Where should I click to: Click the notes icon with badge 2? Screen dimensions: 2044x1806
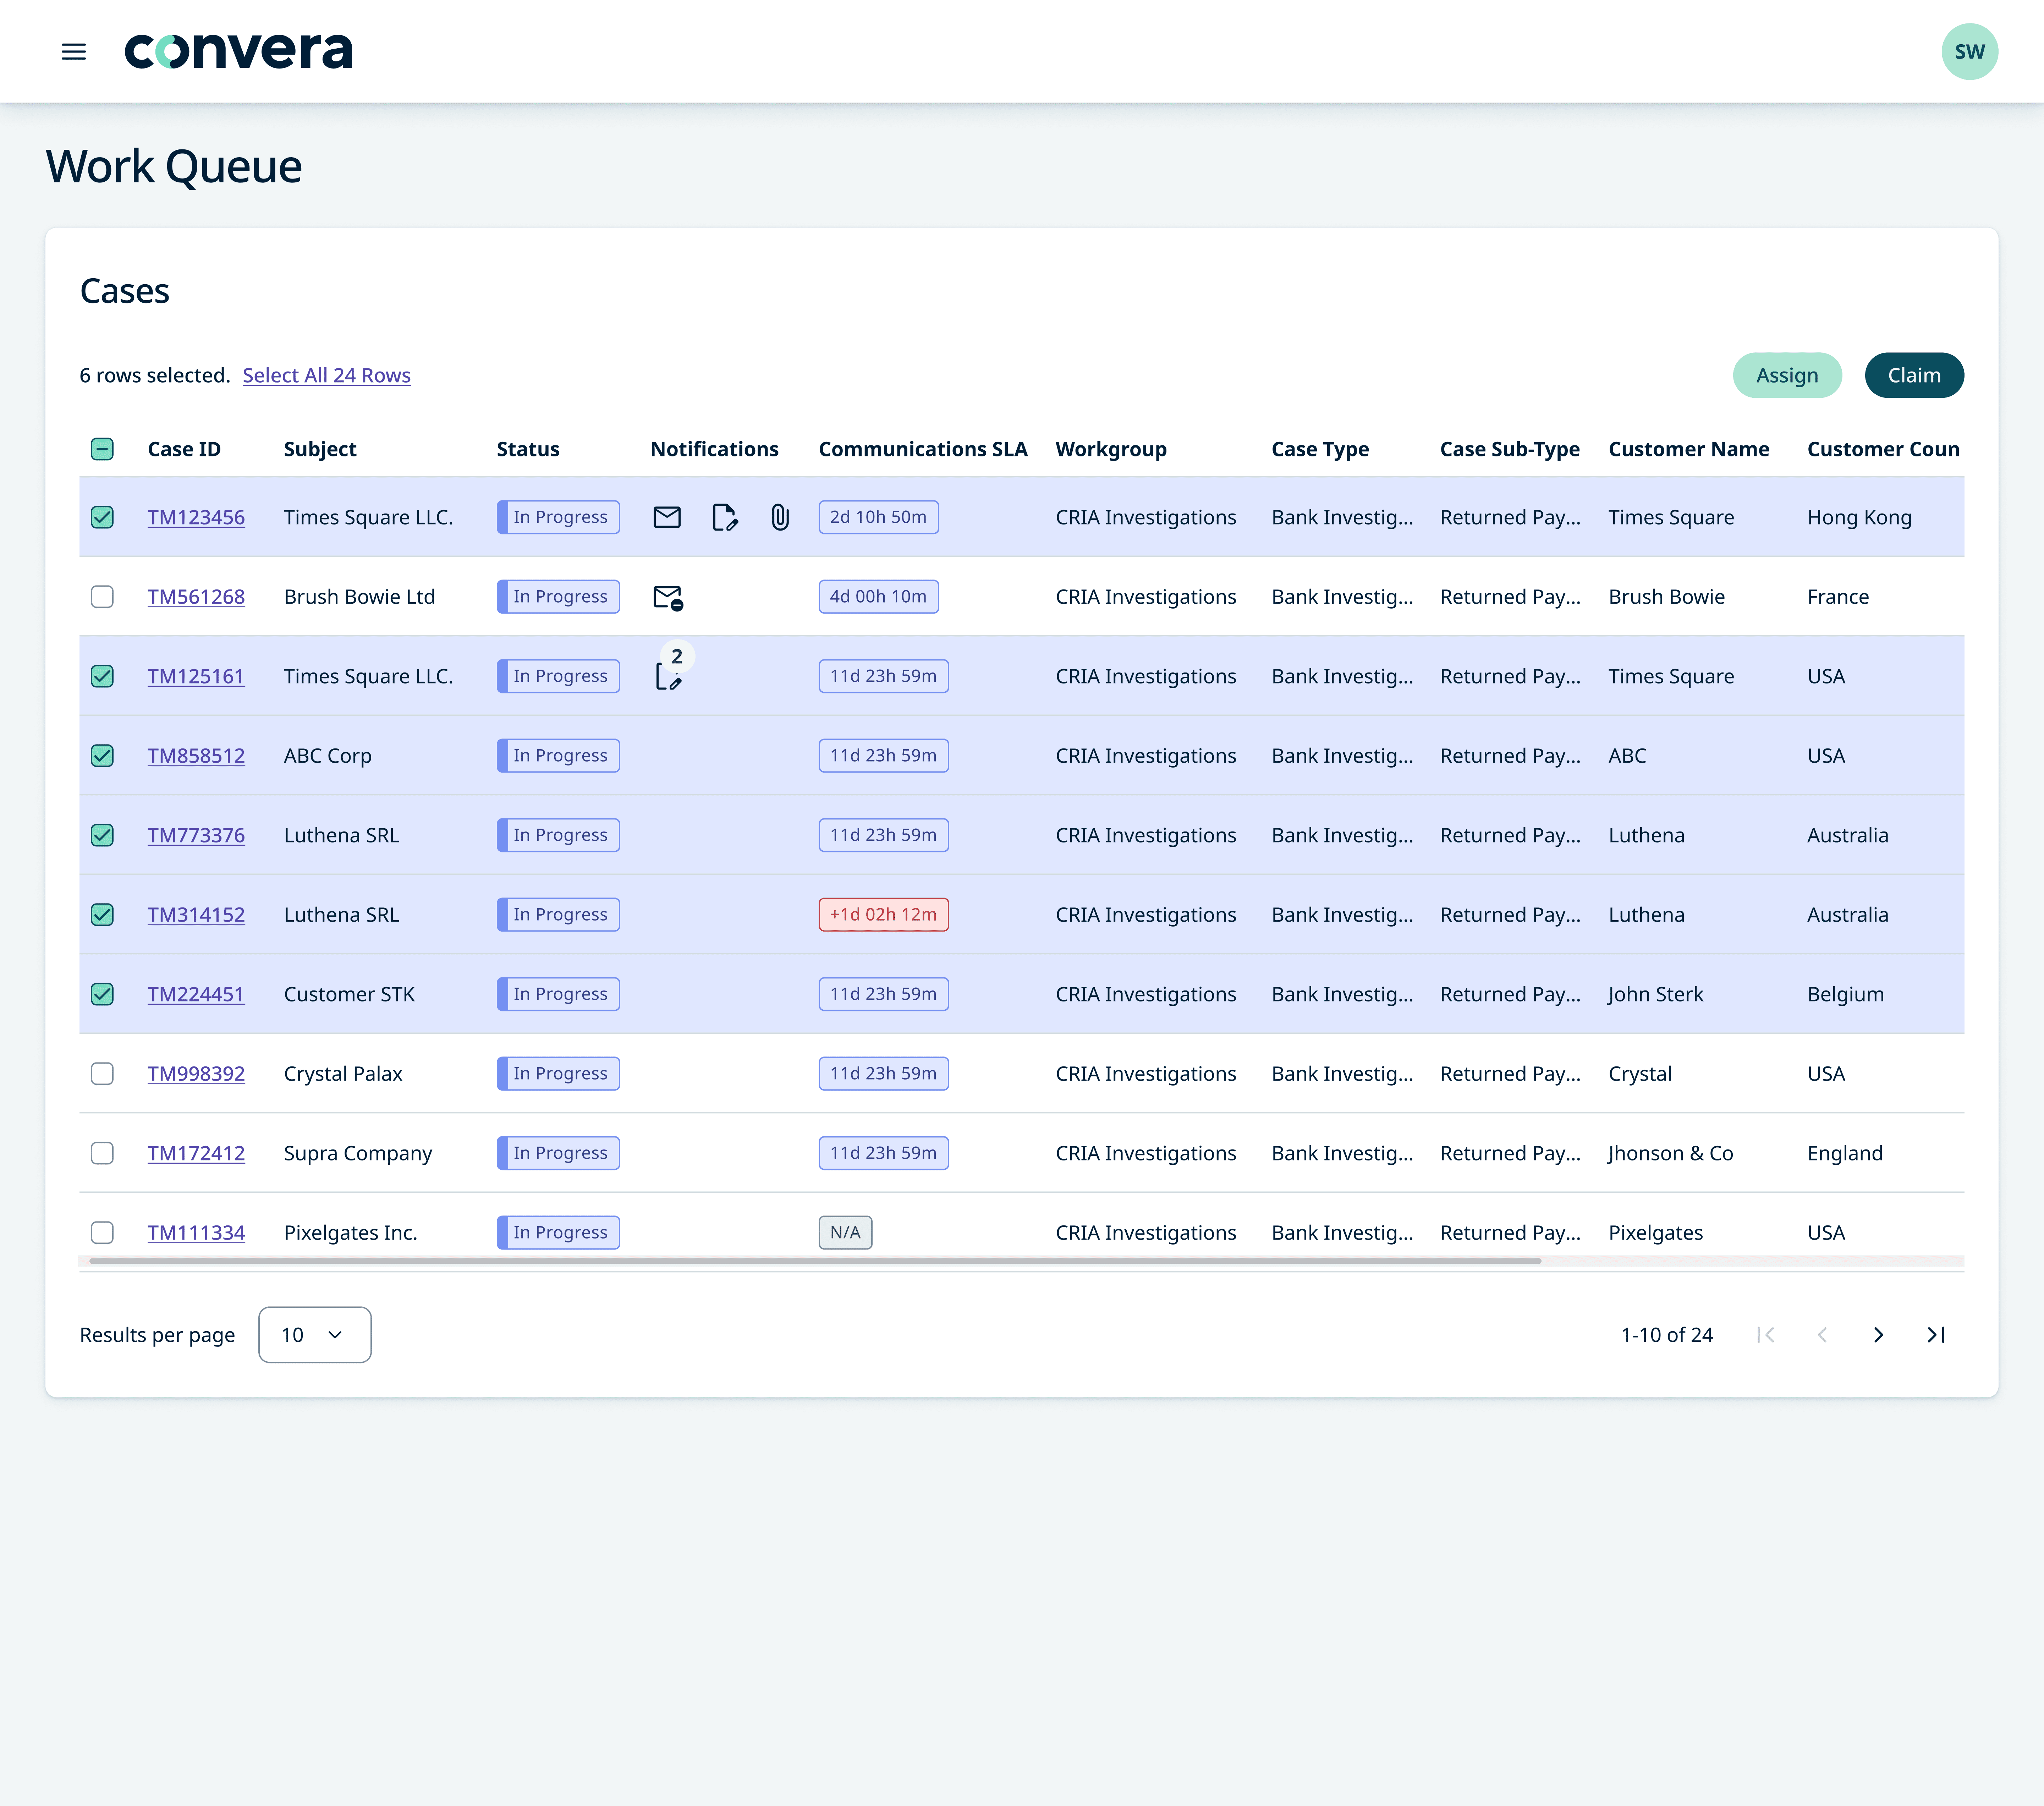(x=668, y=676)
